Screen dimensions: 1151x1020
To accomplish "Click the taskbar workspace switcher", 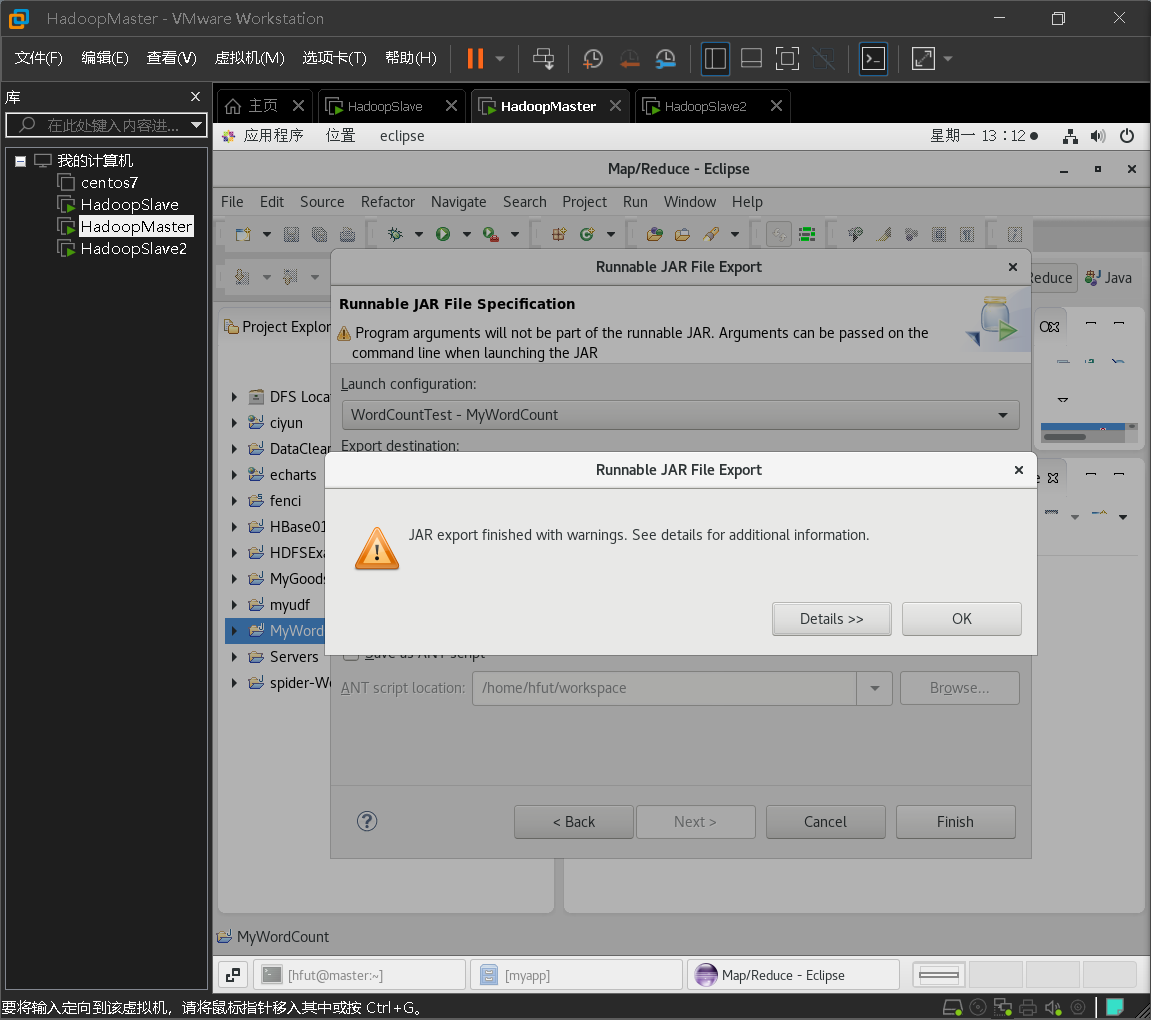I will pos(939,975).
